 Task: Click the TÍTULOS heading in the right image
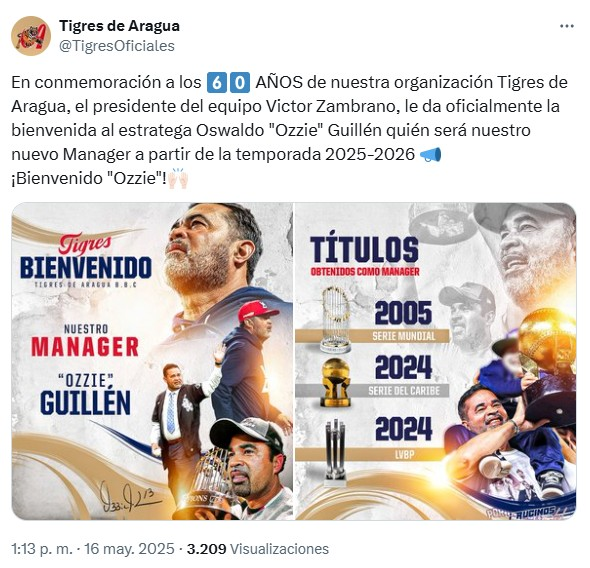click(x=364, y=249)
